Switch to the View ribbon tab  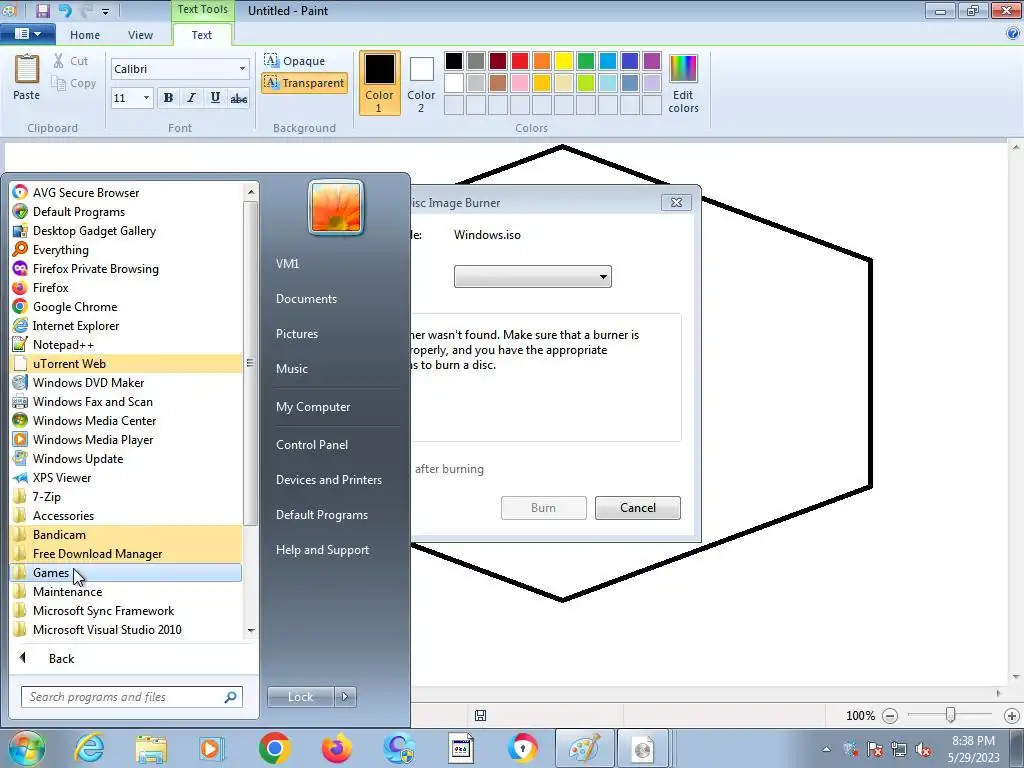[x=140, y=35]
